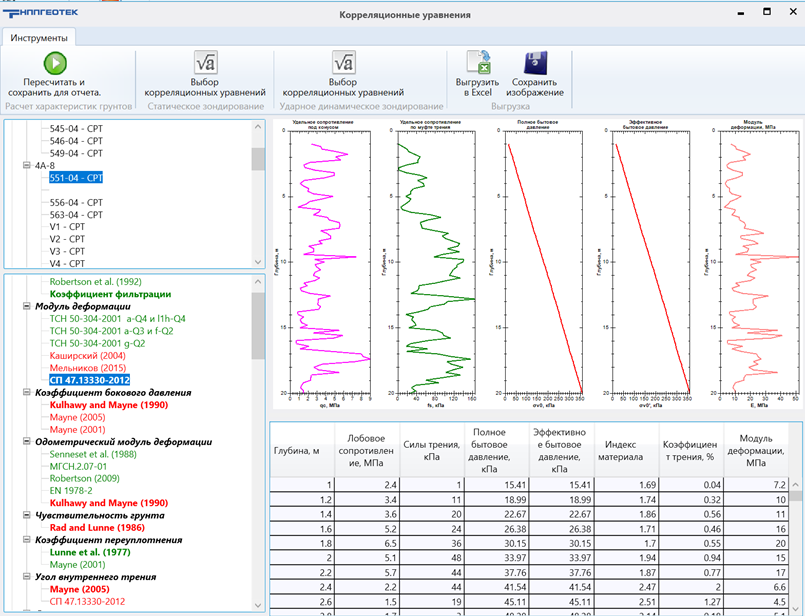Collapse the 4A-8 tree node
This screenshot has height=616, width=805.
click(26, 166)
